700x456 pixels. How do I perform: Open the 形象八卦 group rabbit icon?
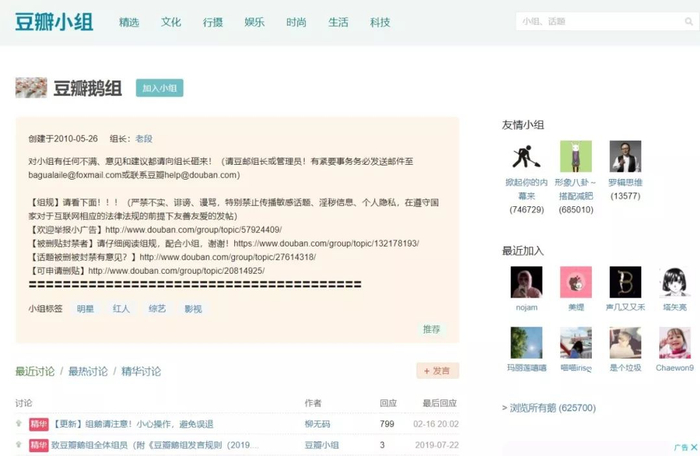click(x=576, y=156)
